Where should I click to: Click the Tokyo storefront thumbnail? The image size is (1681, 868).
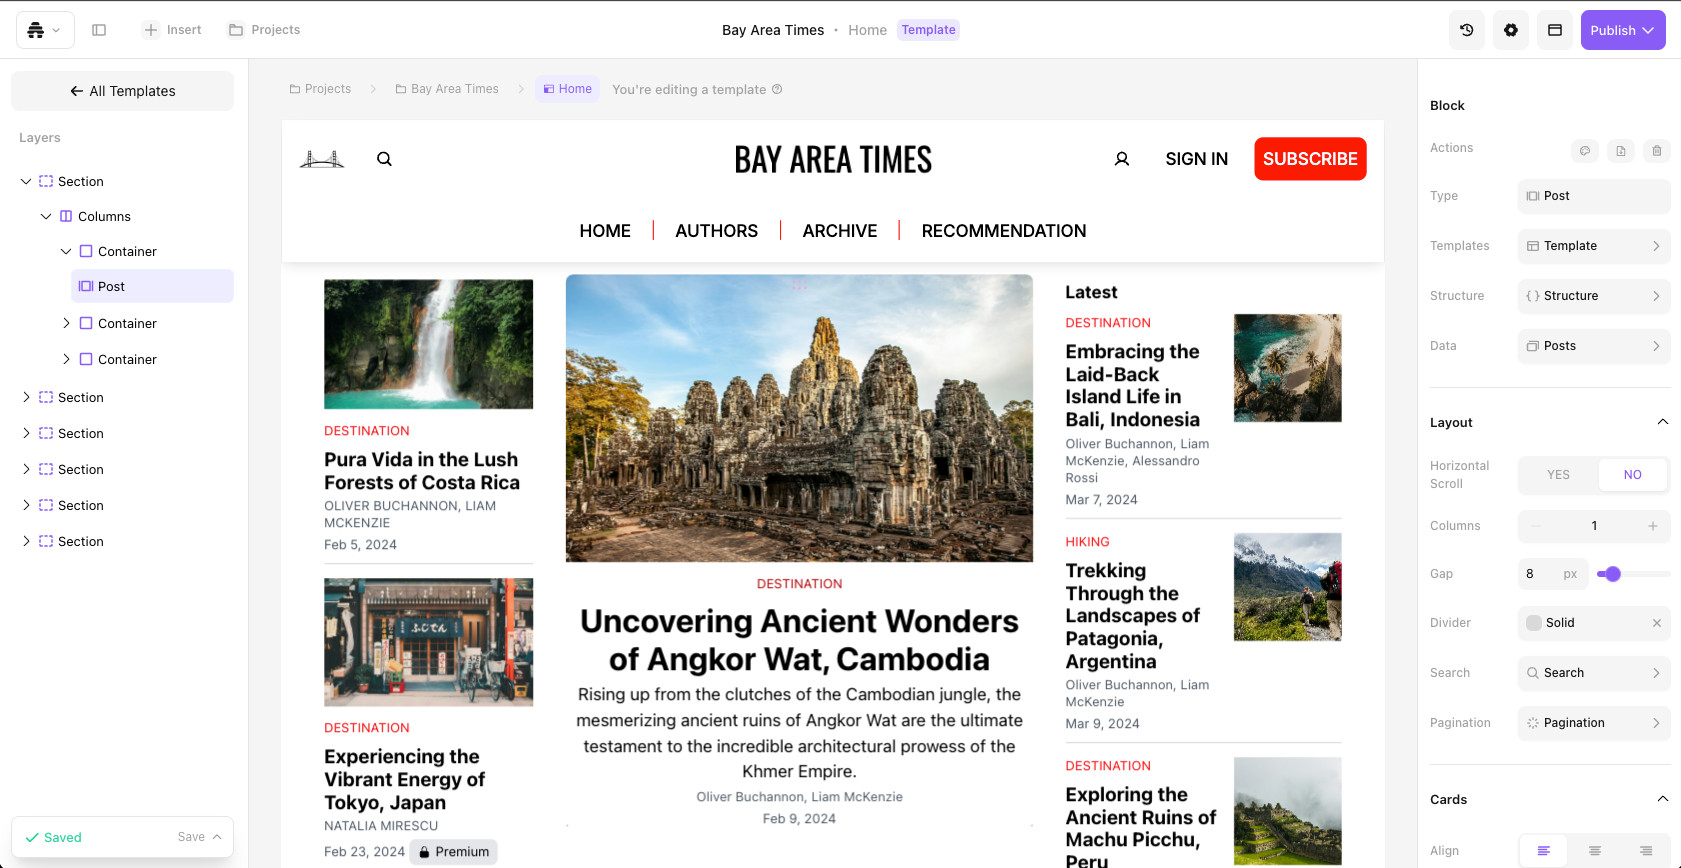(x=428, y=642)
